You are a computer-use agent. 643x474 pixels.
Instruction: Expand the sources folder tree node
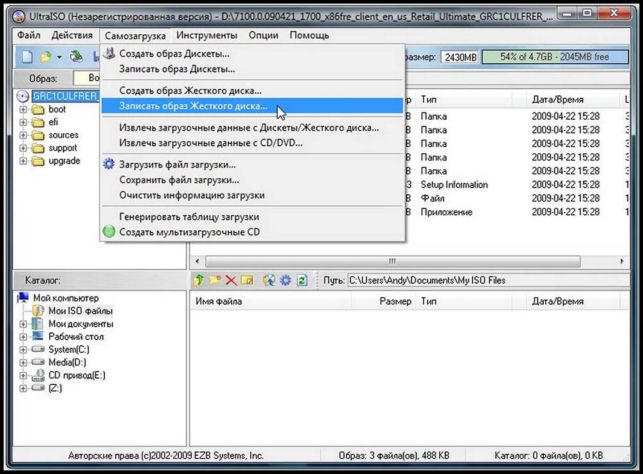[x=23, y=135]
